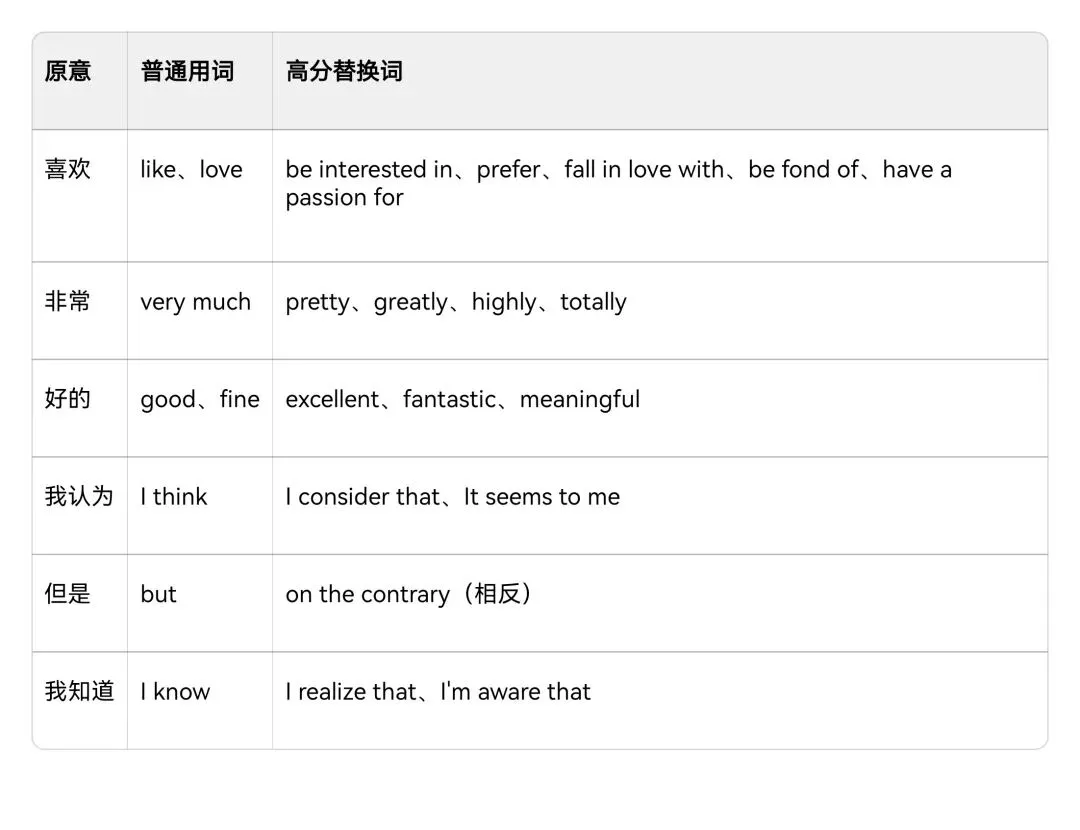Click 'excellent、fantastic、meaningful' text
1080x830 pixels.
click(463, 400)
